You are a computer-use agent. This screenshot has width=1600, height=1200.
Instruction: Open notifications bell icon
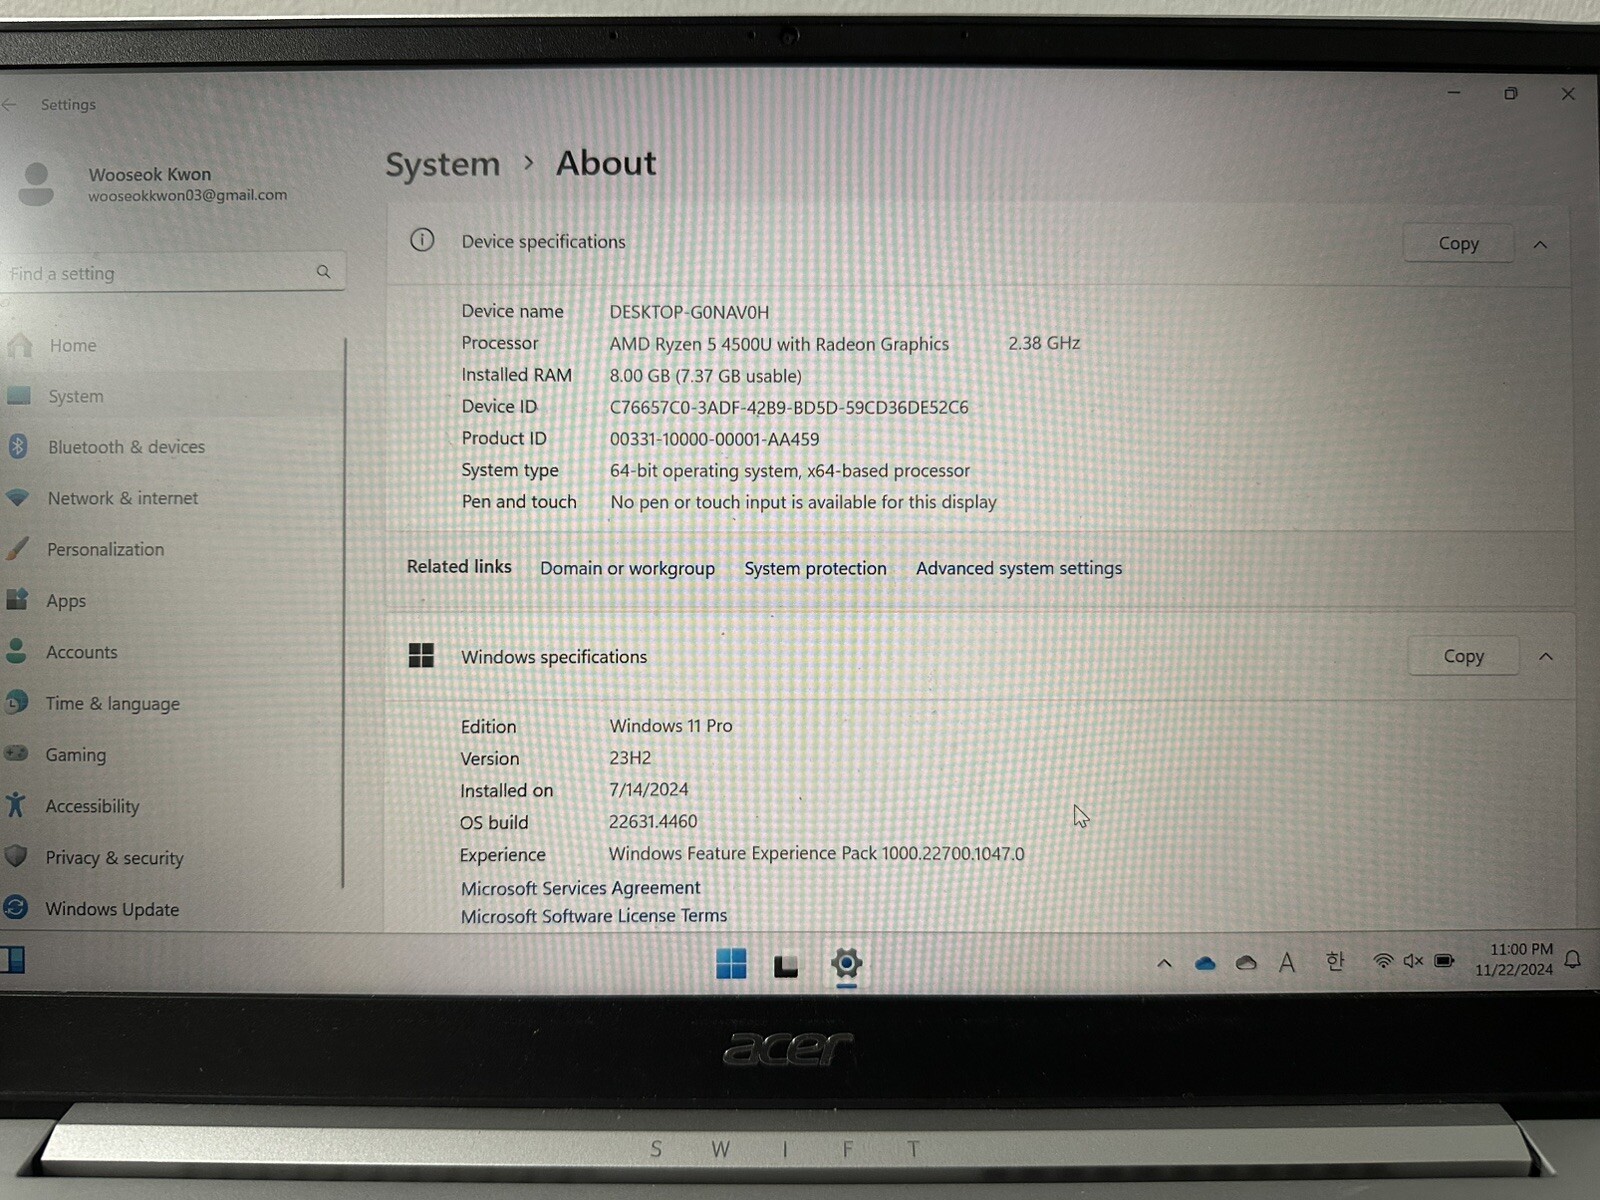tap(1573, 960)
